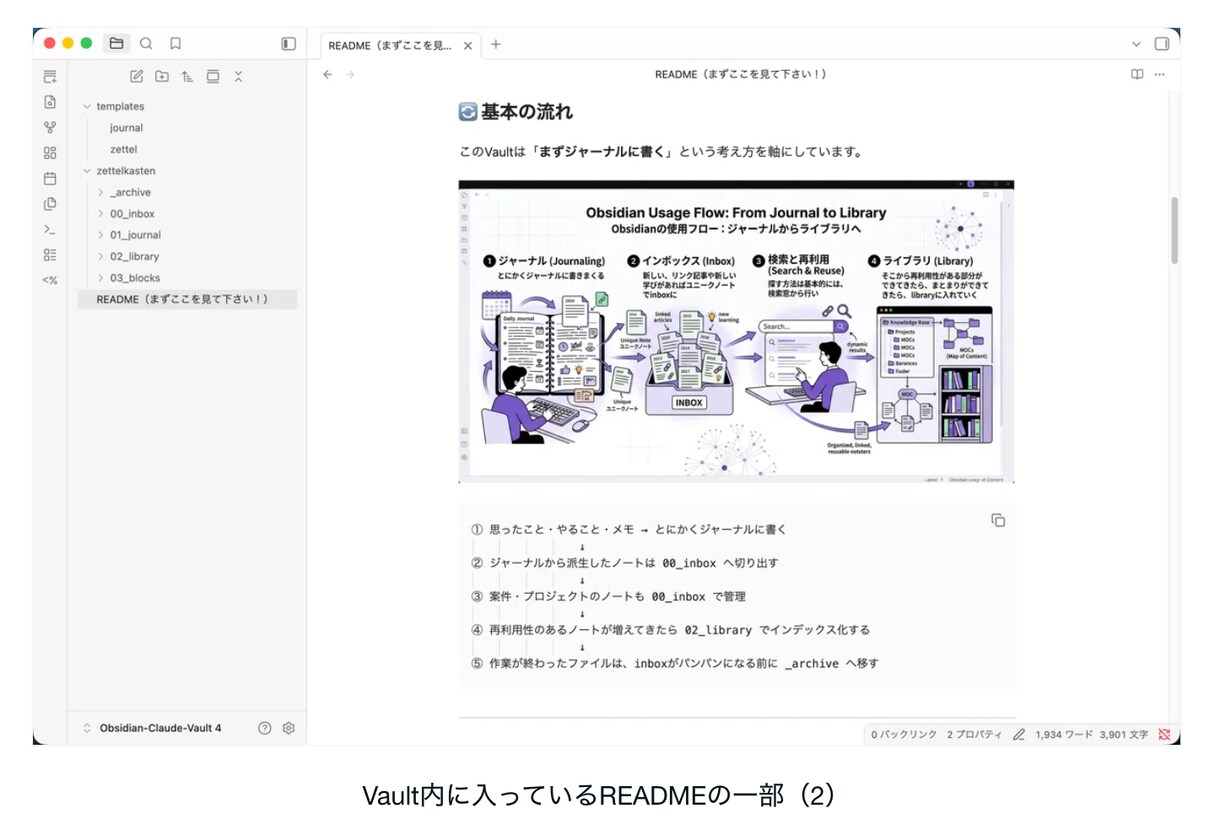Close the README tab
Image resolution: width=1220 pixels, height=830 pixels.
pos(468,45)
